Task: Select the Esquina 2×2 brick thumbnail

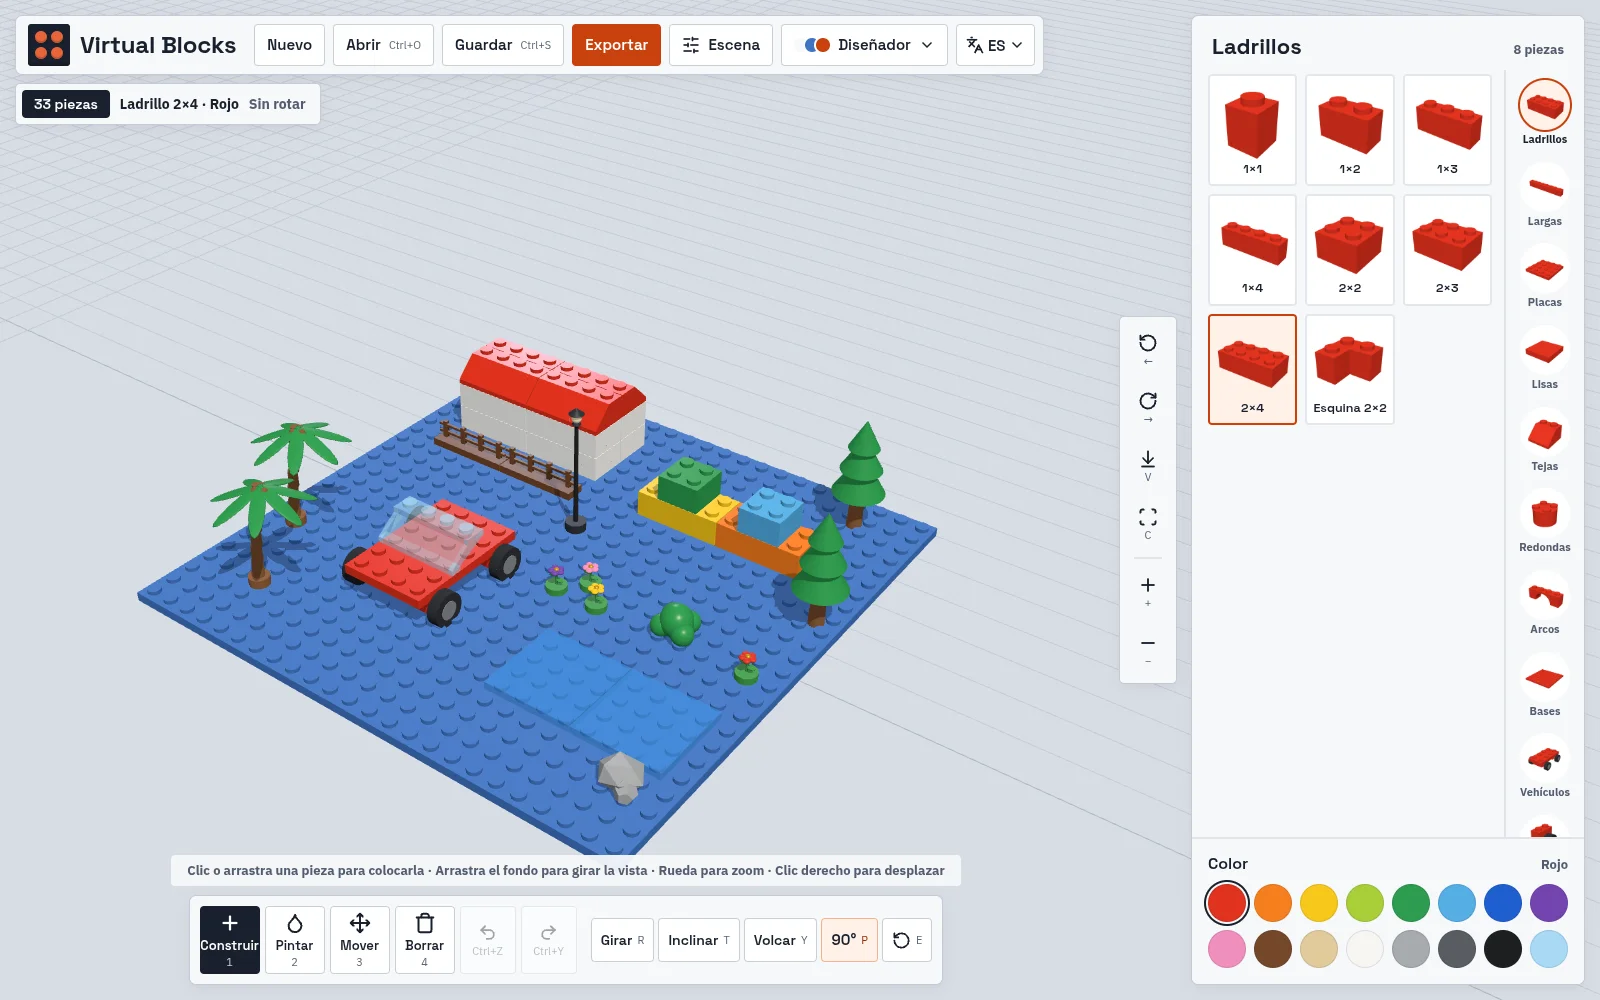Action: [1350, 369]
